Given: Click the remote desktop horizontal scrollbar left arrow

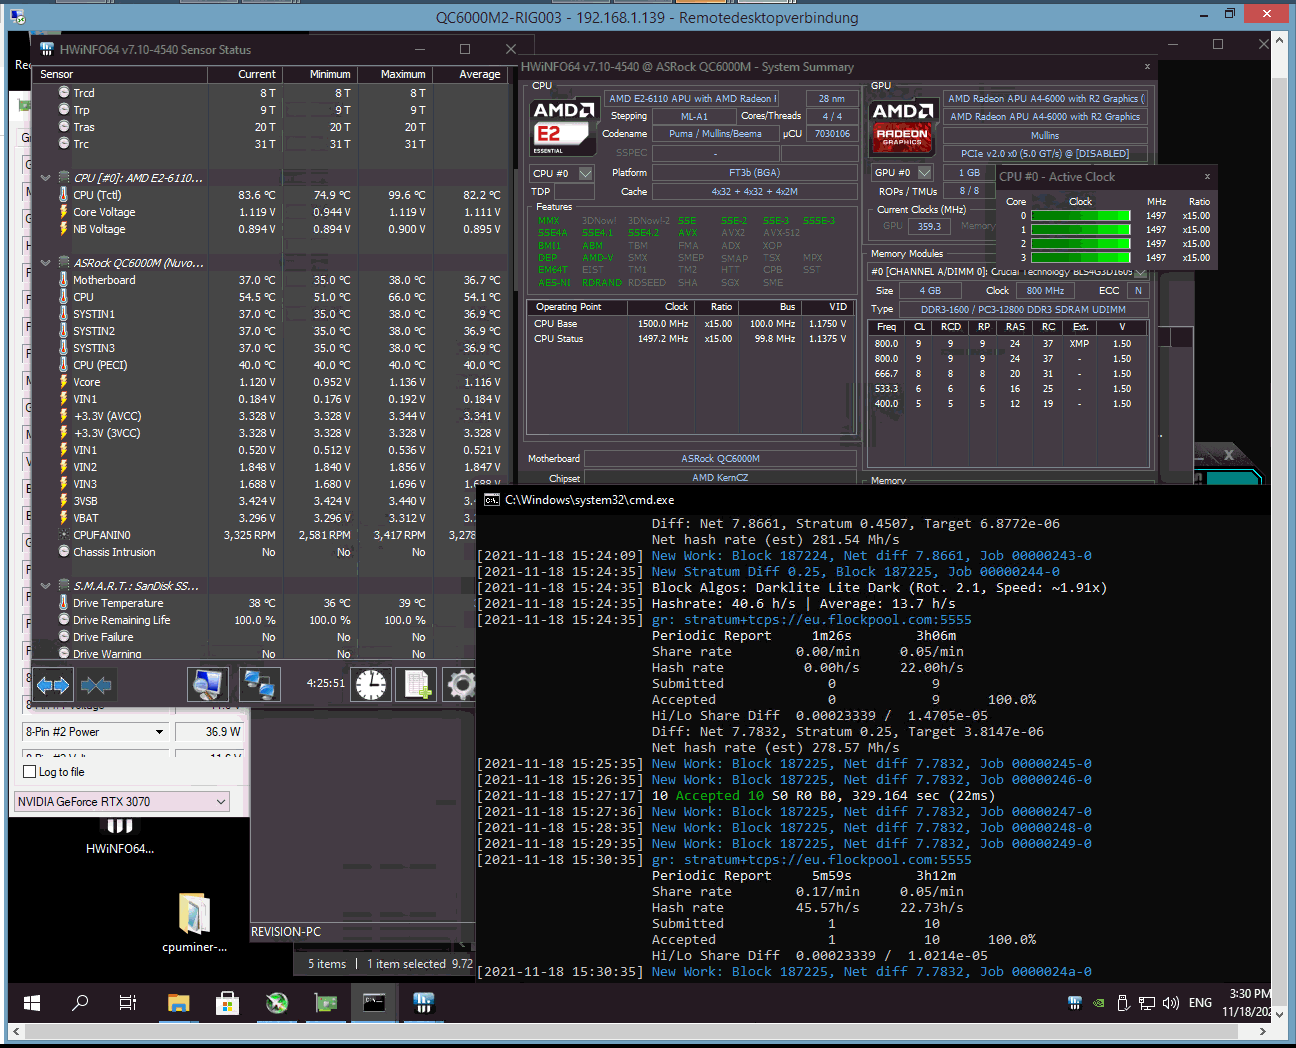Looking at the screenshot, I should click(15, 1031).
